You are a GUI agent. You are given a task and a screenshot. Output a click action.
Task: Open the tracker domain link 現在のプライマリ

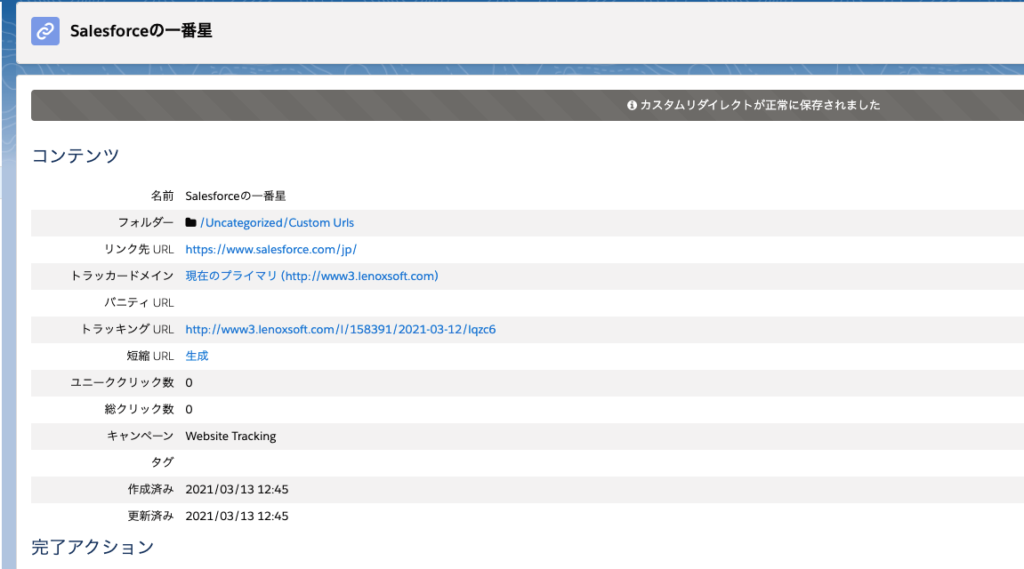(x=312, y=276)
